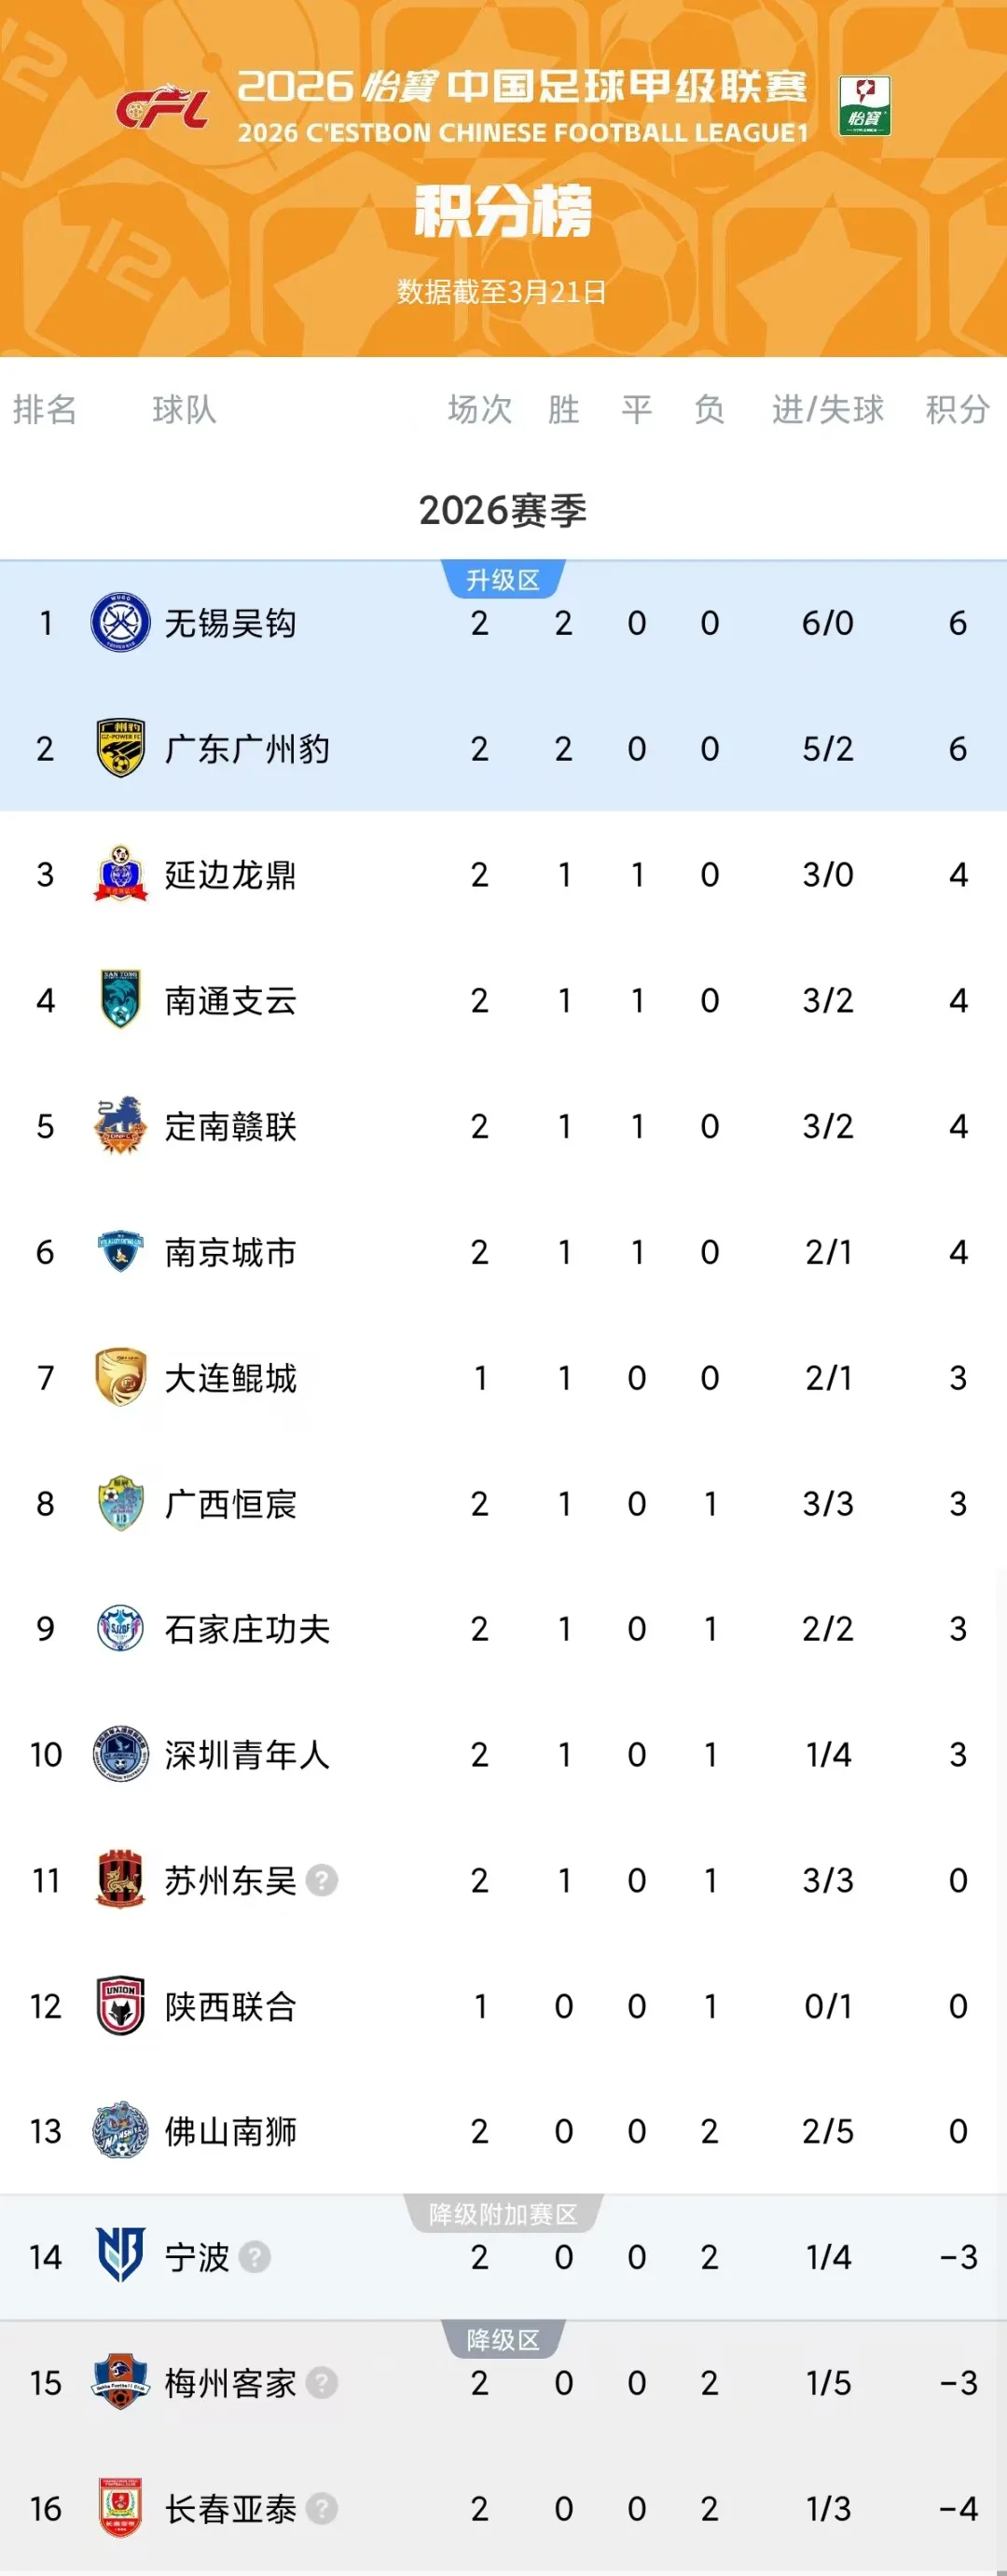Click the CFL league logo in the banner
Viewport: 1007px width, 2576px height.
point(162,108)
